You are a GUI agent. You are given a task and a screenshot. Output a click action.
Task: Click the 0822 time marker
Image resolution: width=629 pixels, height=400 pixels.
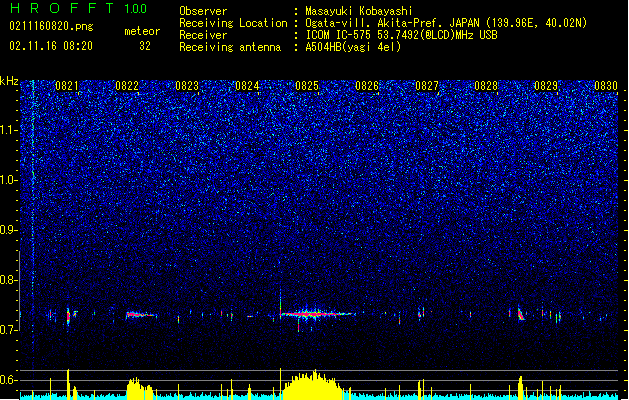point(127,86)
